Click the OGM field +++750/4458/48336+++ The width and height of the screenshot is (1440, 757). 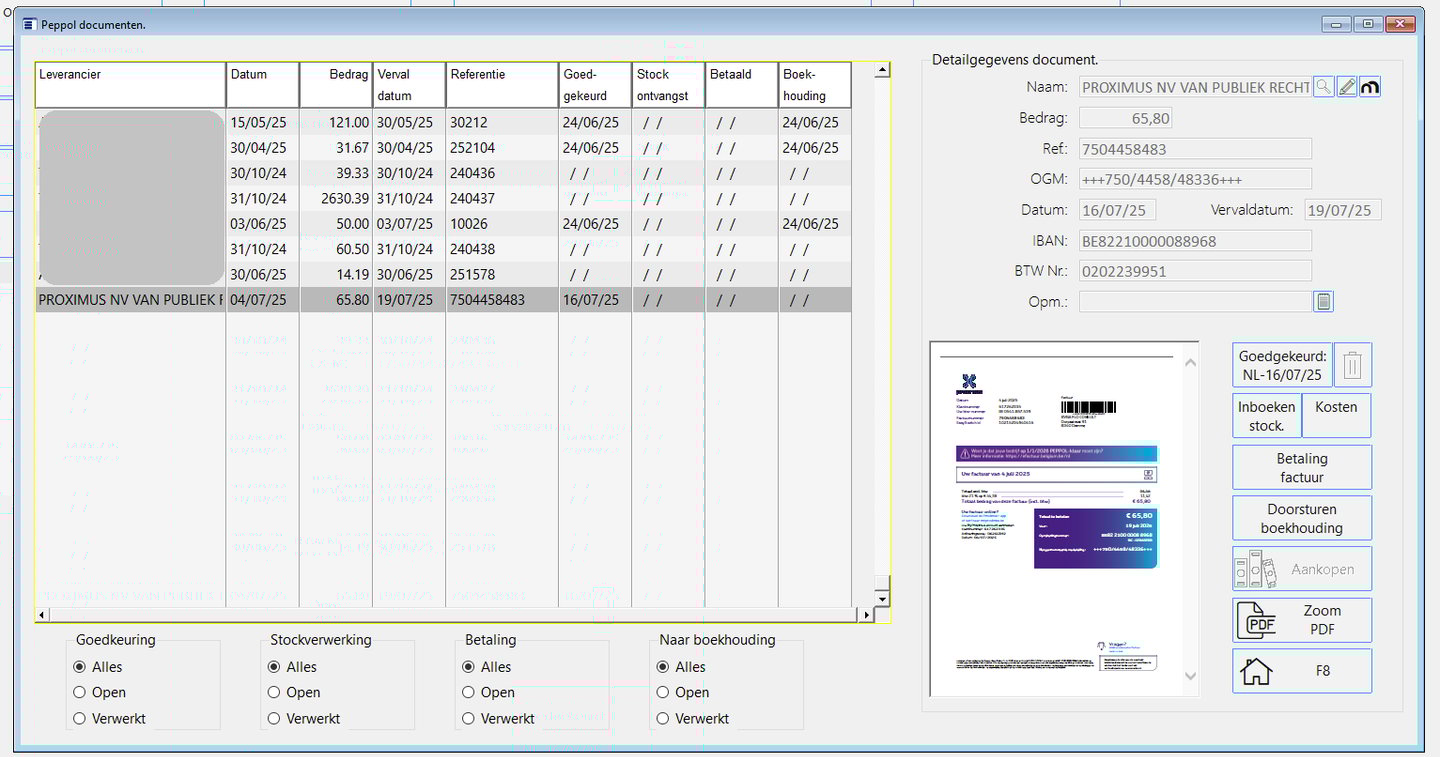coord(1195,179)
